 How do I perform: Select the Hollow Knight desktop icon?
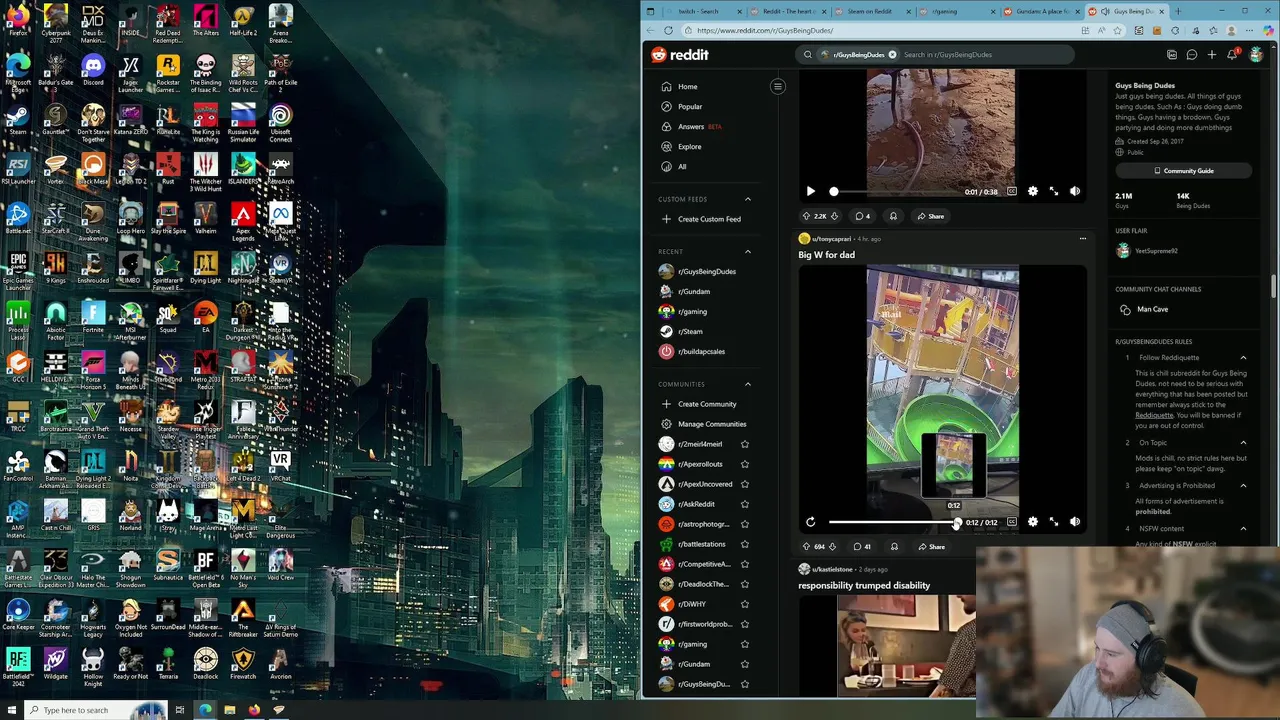point(93,665)
